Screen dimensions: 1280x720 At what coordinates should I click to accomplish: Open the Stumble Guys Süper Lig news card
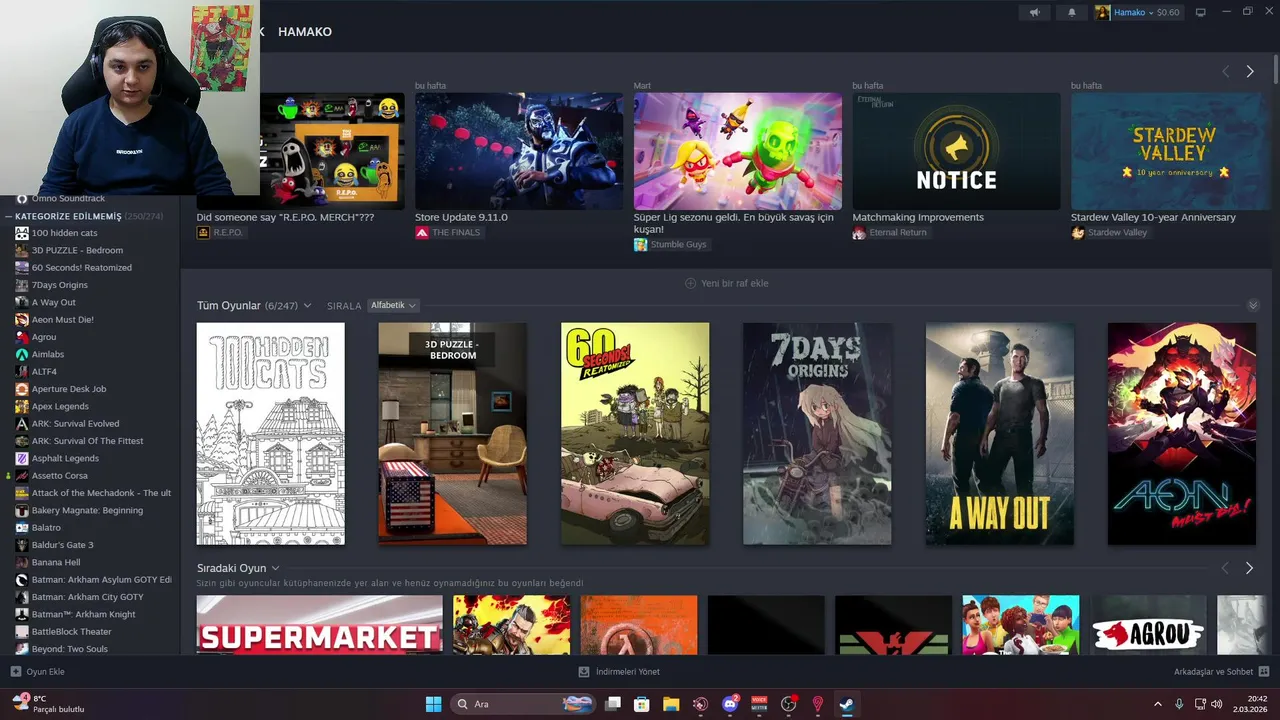(x=738, y=151)
